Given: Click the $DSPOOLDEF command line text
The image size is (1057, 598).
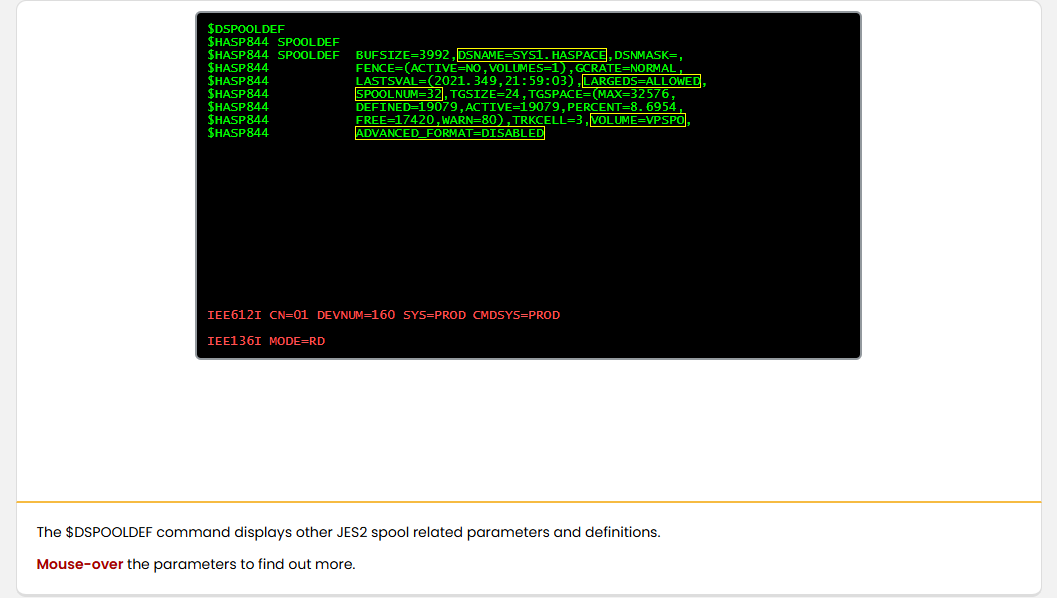Looking at the screenshot, I should (x=246, y=29).
